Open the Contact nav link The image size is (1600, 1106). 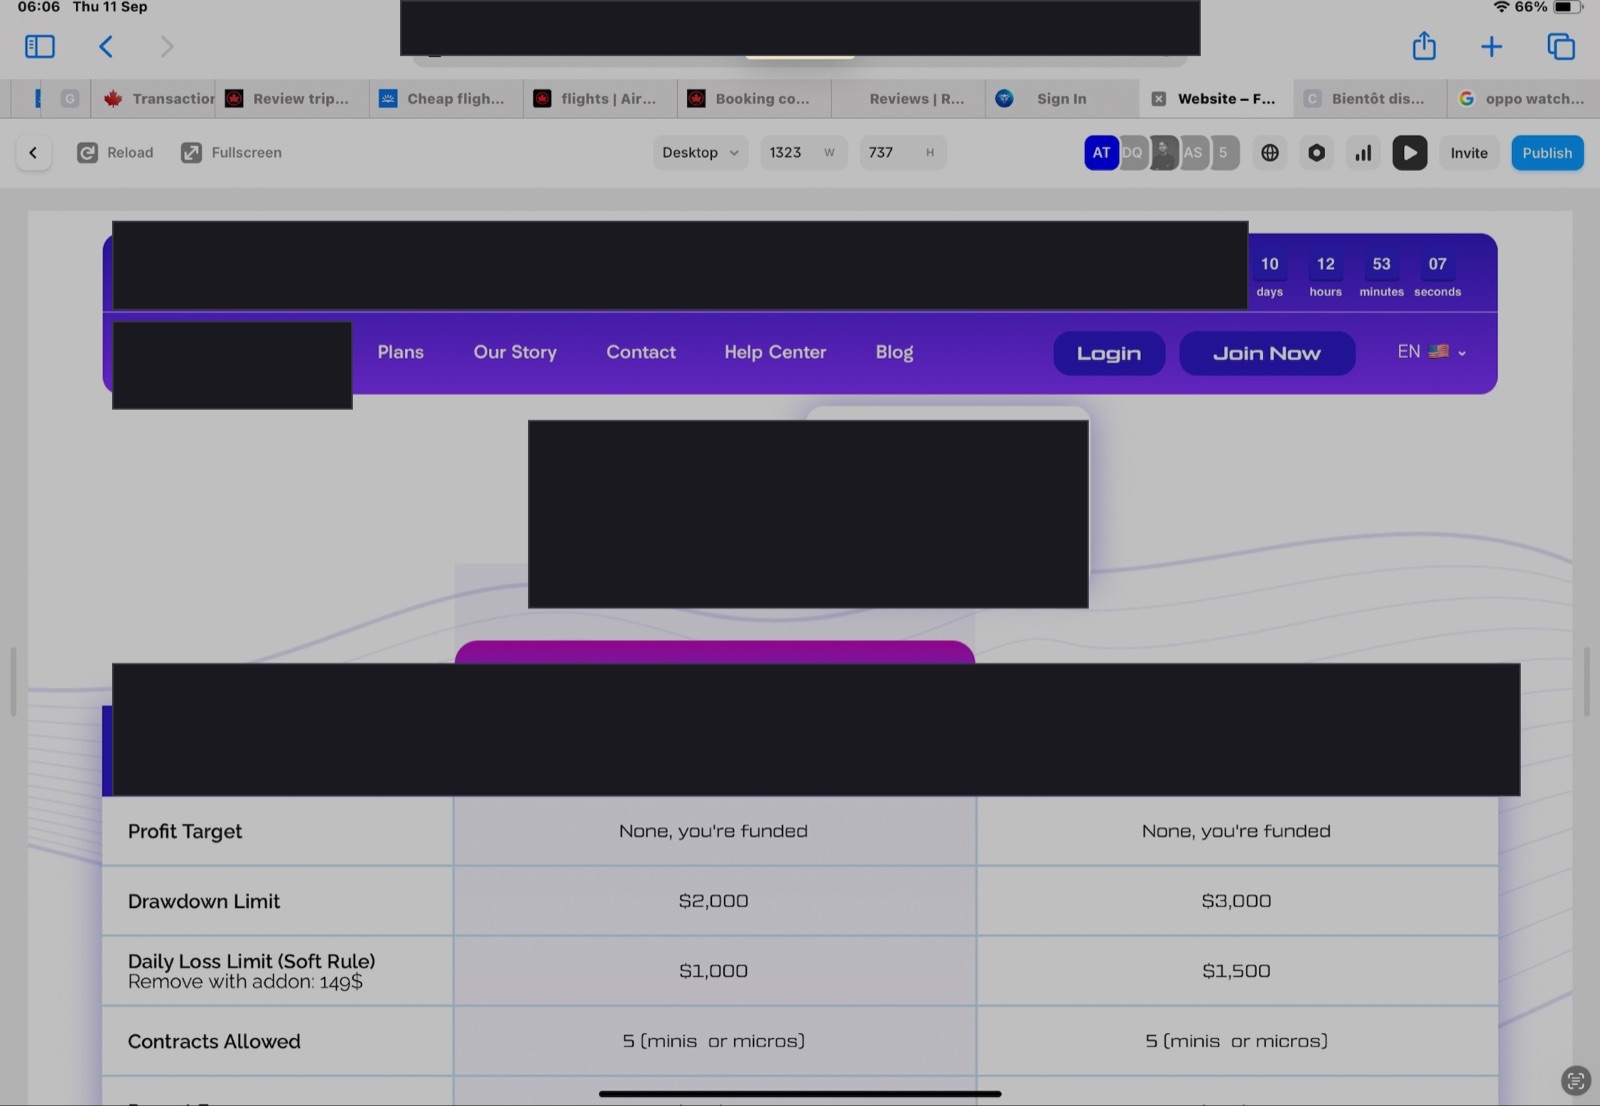tap(641, 352)
